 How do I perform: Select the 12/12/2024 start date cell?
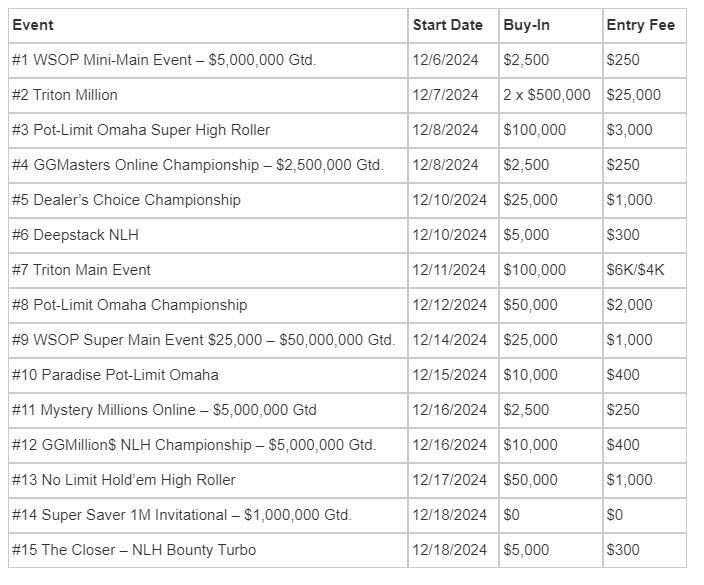click(x=450, y=305)
